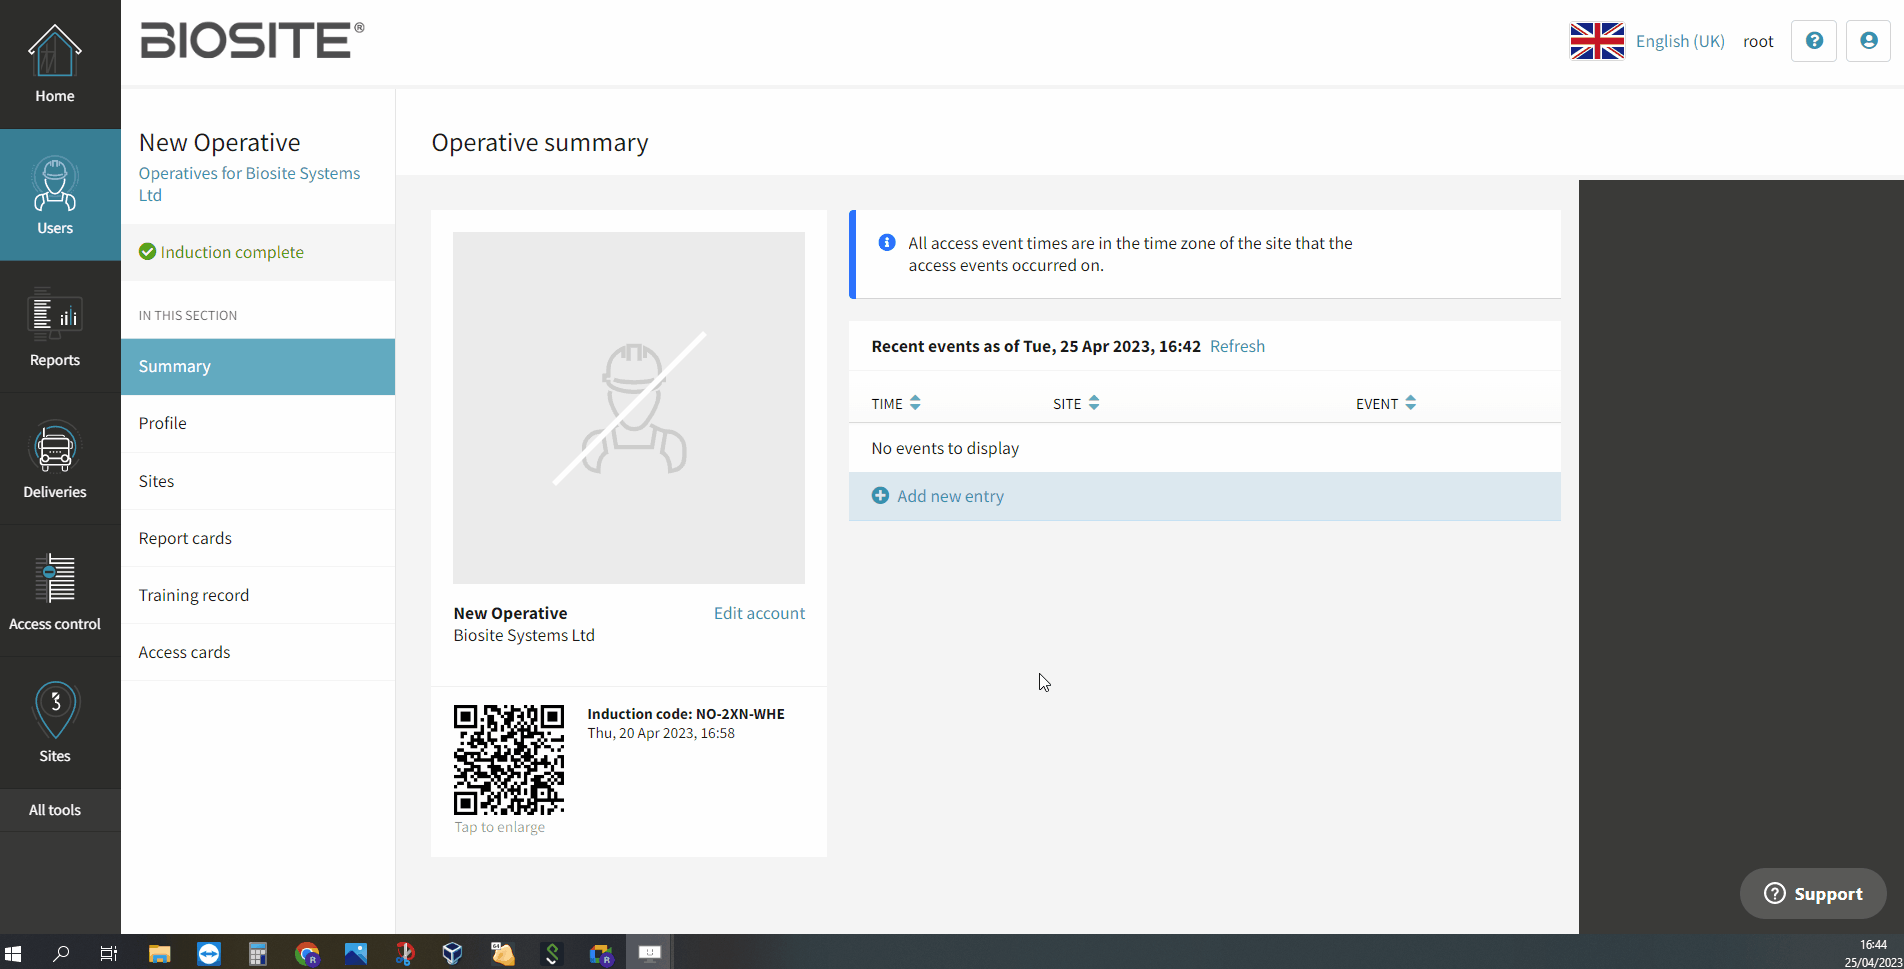Open the Access cards section
The width and height of the screenshot is (1904, 969).
tap(258, 652)
